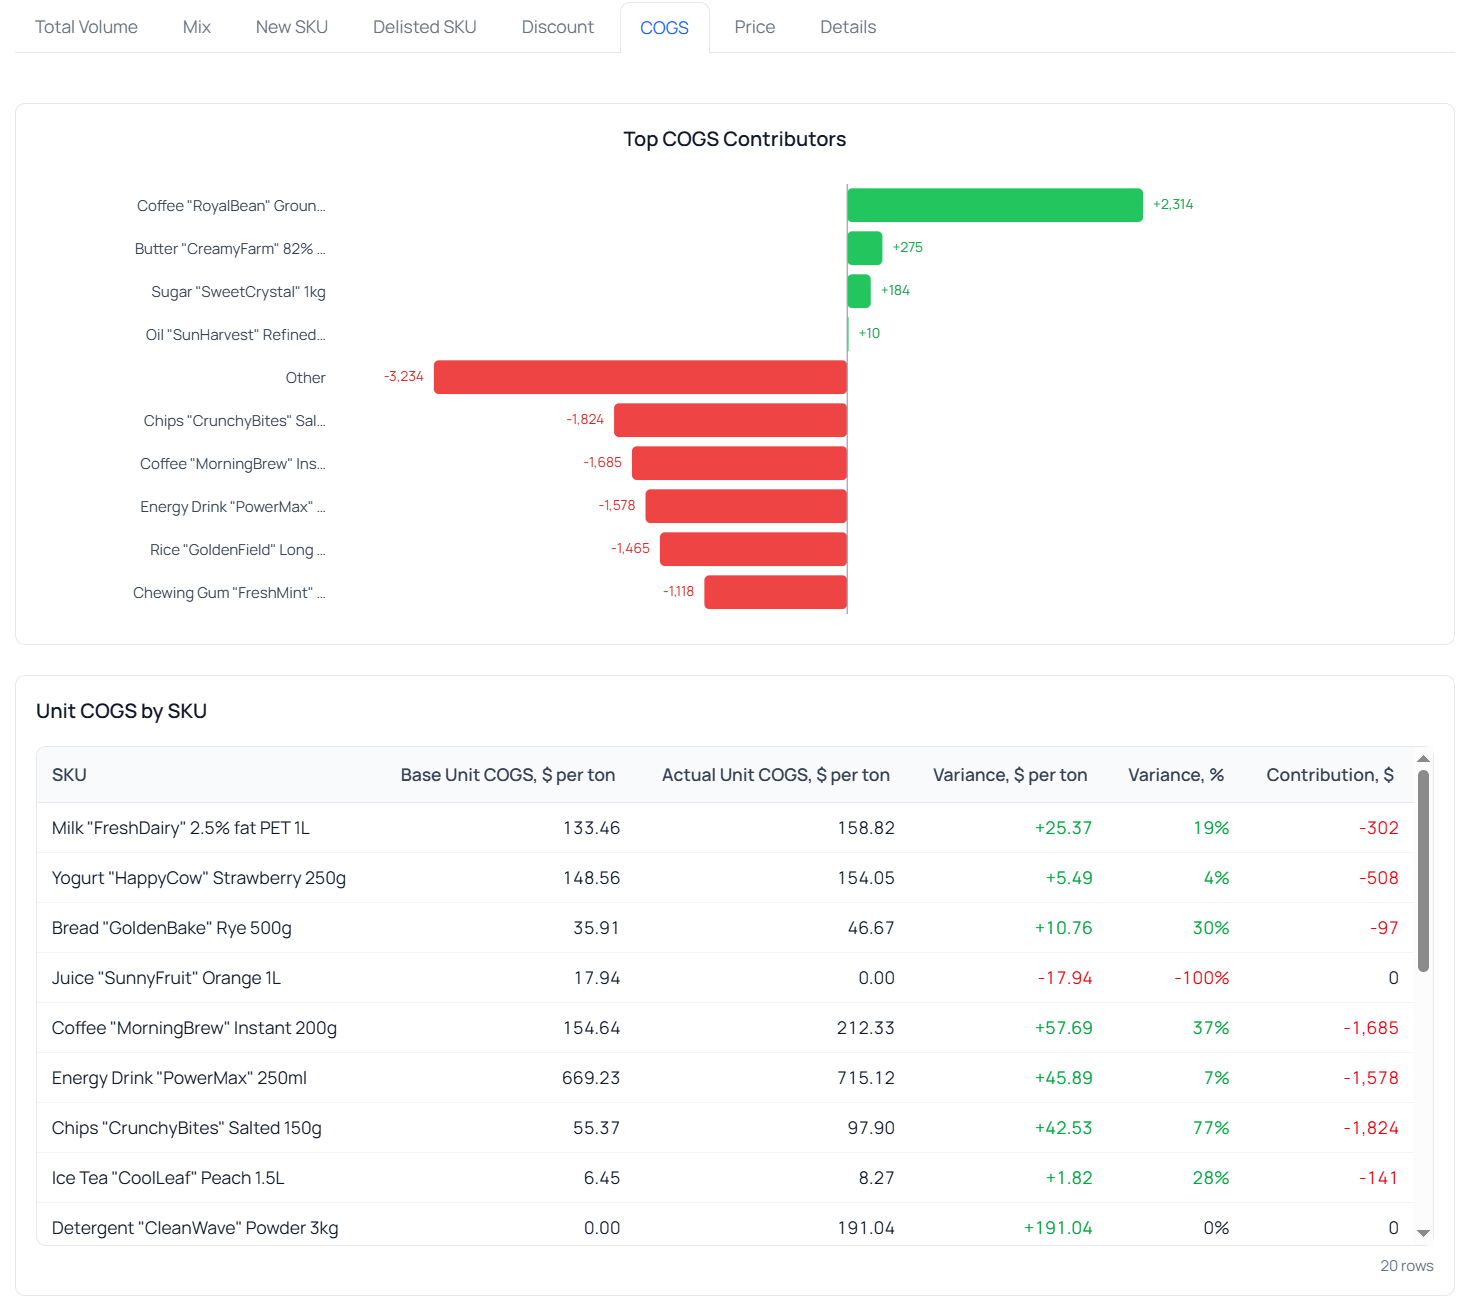
Task: Sort by Contribution, $ column header
Action: 1329,775
